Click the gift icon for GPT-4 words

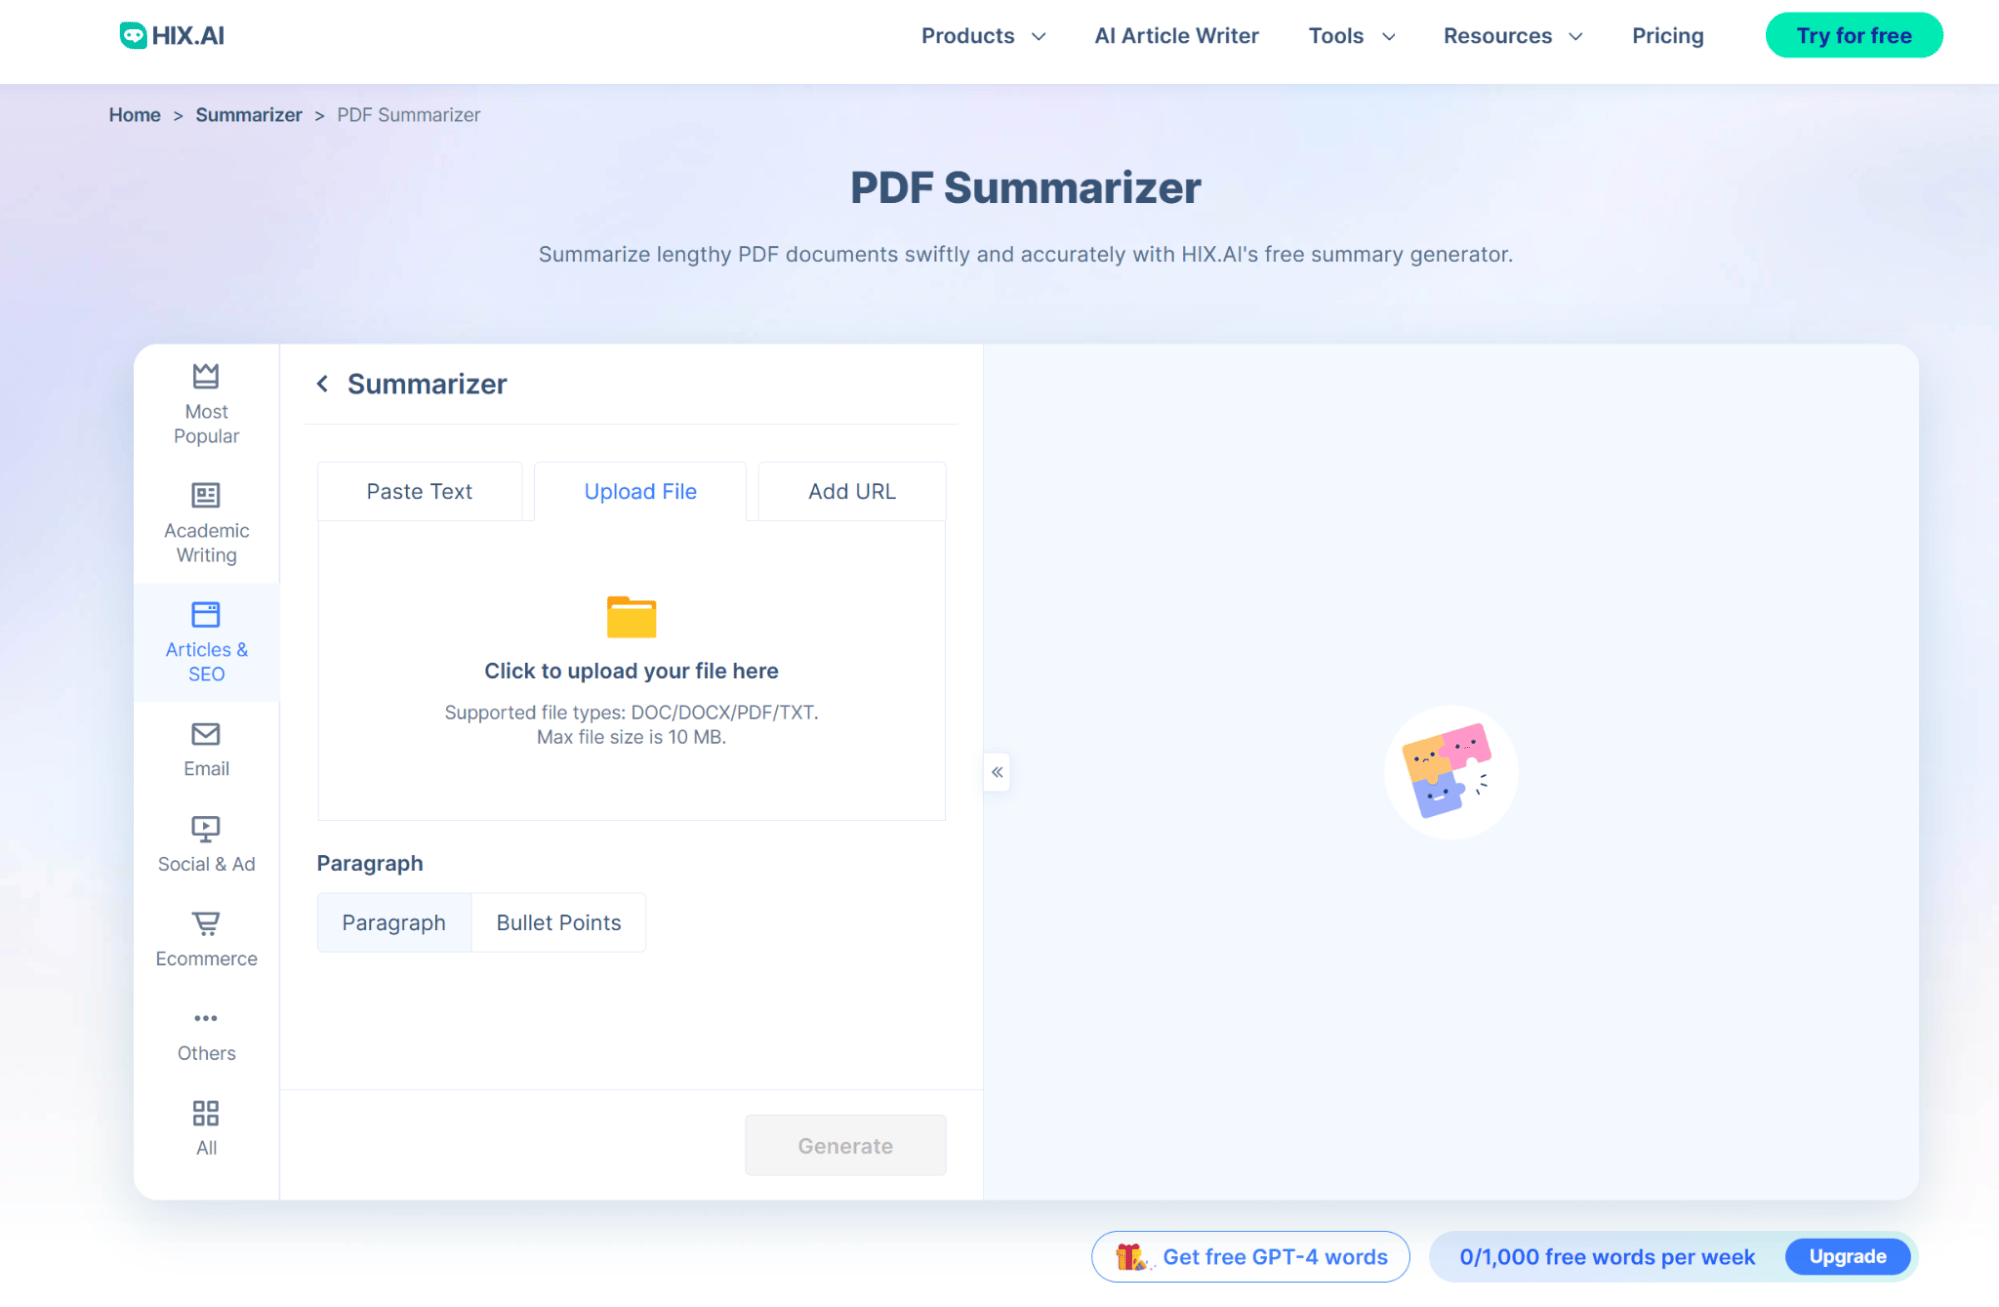point(1131,1257)
